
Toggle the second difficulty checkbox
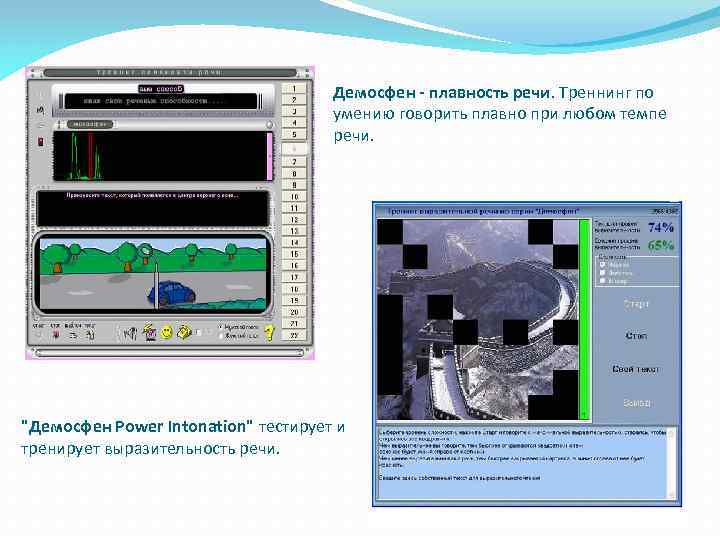pos(603,273)
